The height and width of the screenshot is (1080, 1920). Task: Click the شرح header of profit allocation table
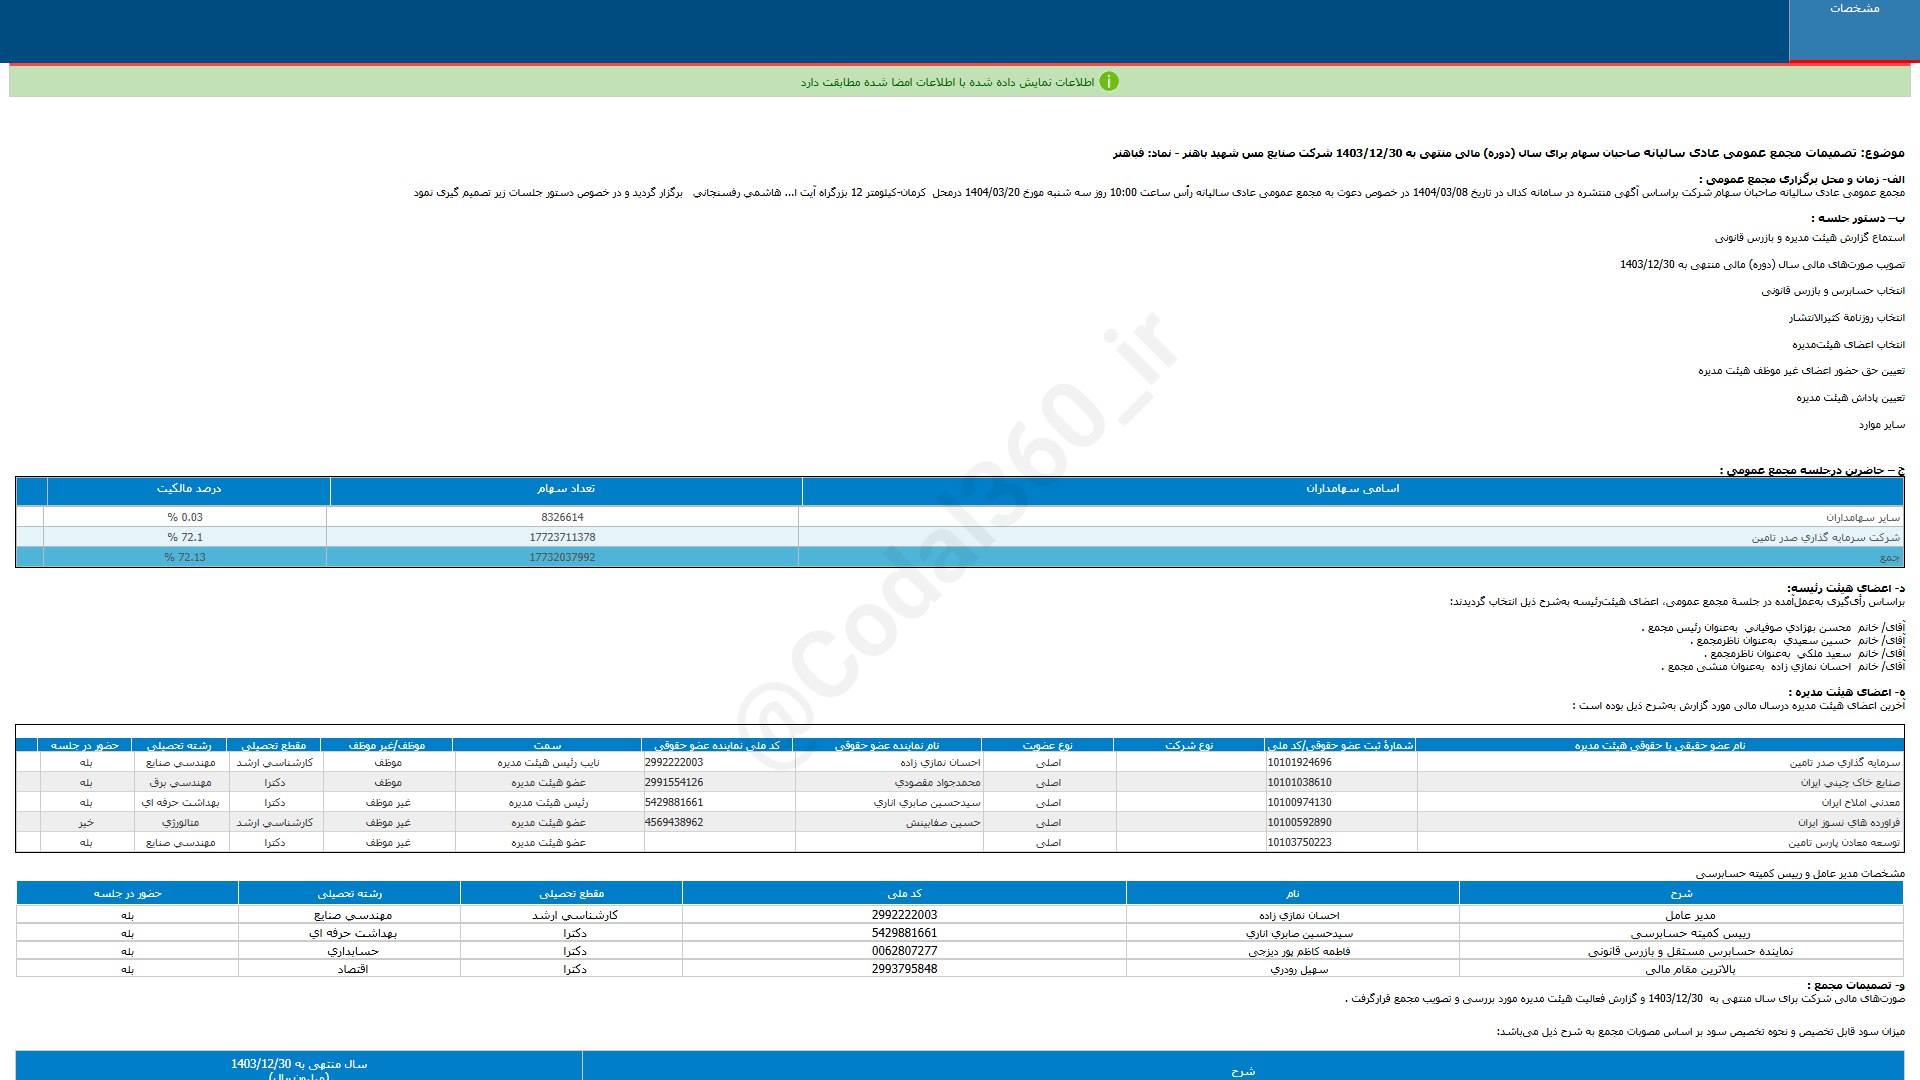pos(1243,1070)
